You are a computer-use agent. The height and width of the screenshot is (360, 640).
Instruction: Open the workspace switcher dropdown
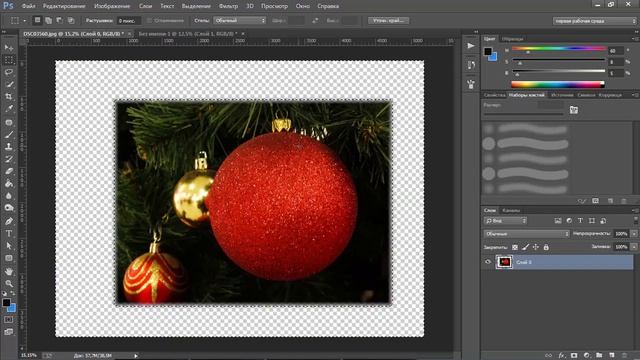pyautogui.click(x=595, y=21)
